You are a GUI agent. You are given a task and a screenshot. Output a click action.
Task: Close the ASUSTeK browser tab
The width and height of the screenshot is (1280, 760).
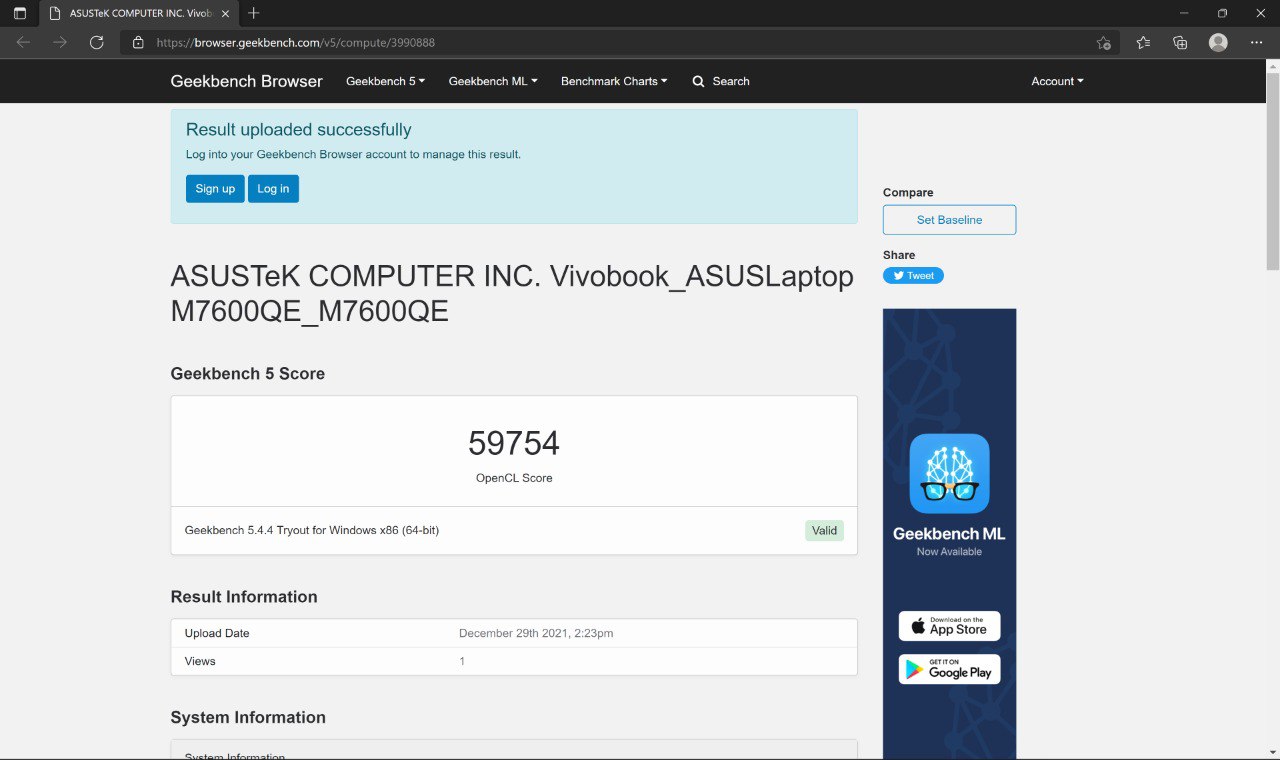pyautogui.click(x=223, y=14)
